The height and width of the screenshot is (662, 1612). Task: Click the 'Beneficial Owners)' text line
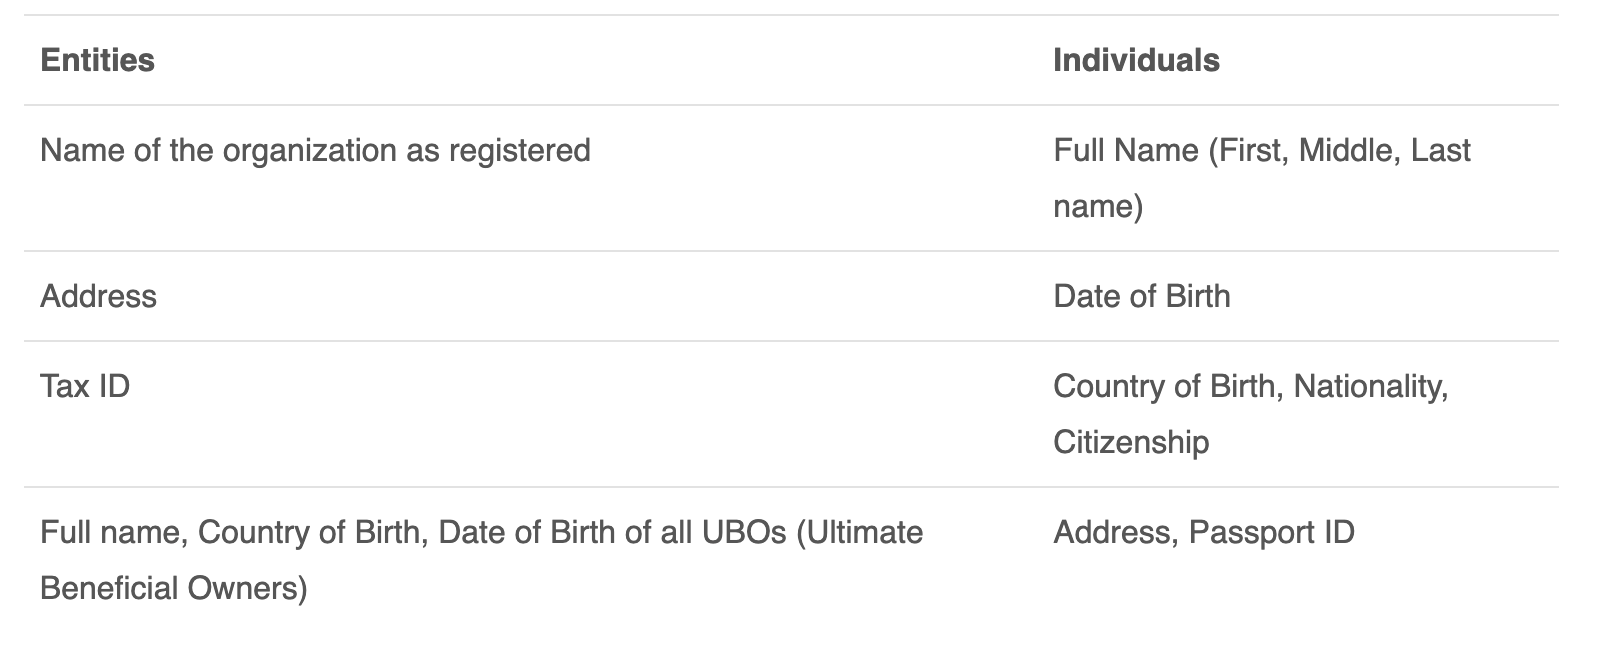click(173, 588)
